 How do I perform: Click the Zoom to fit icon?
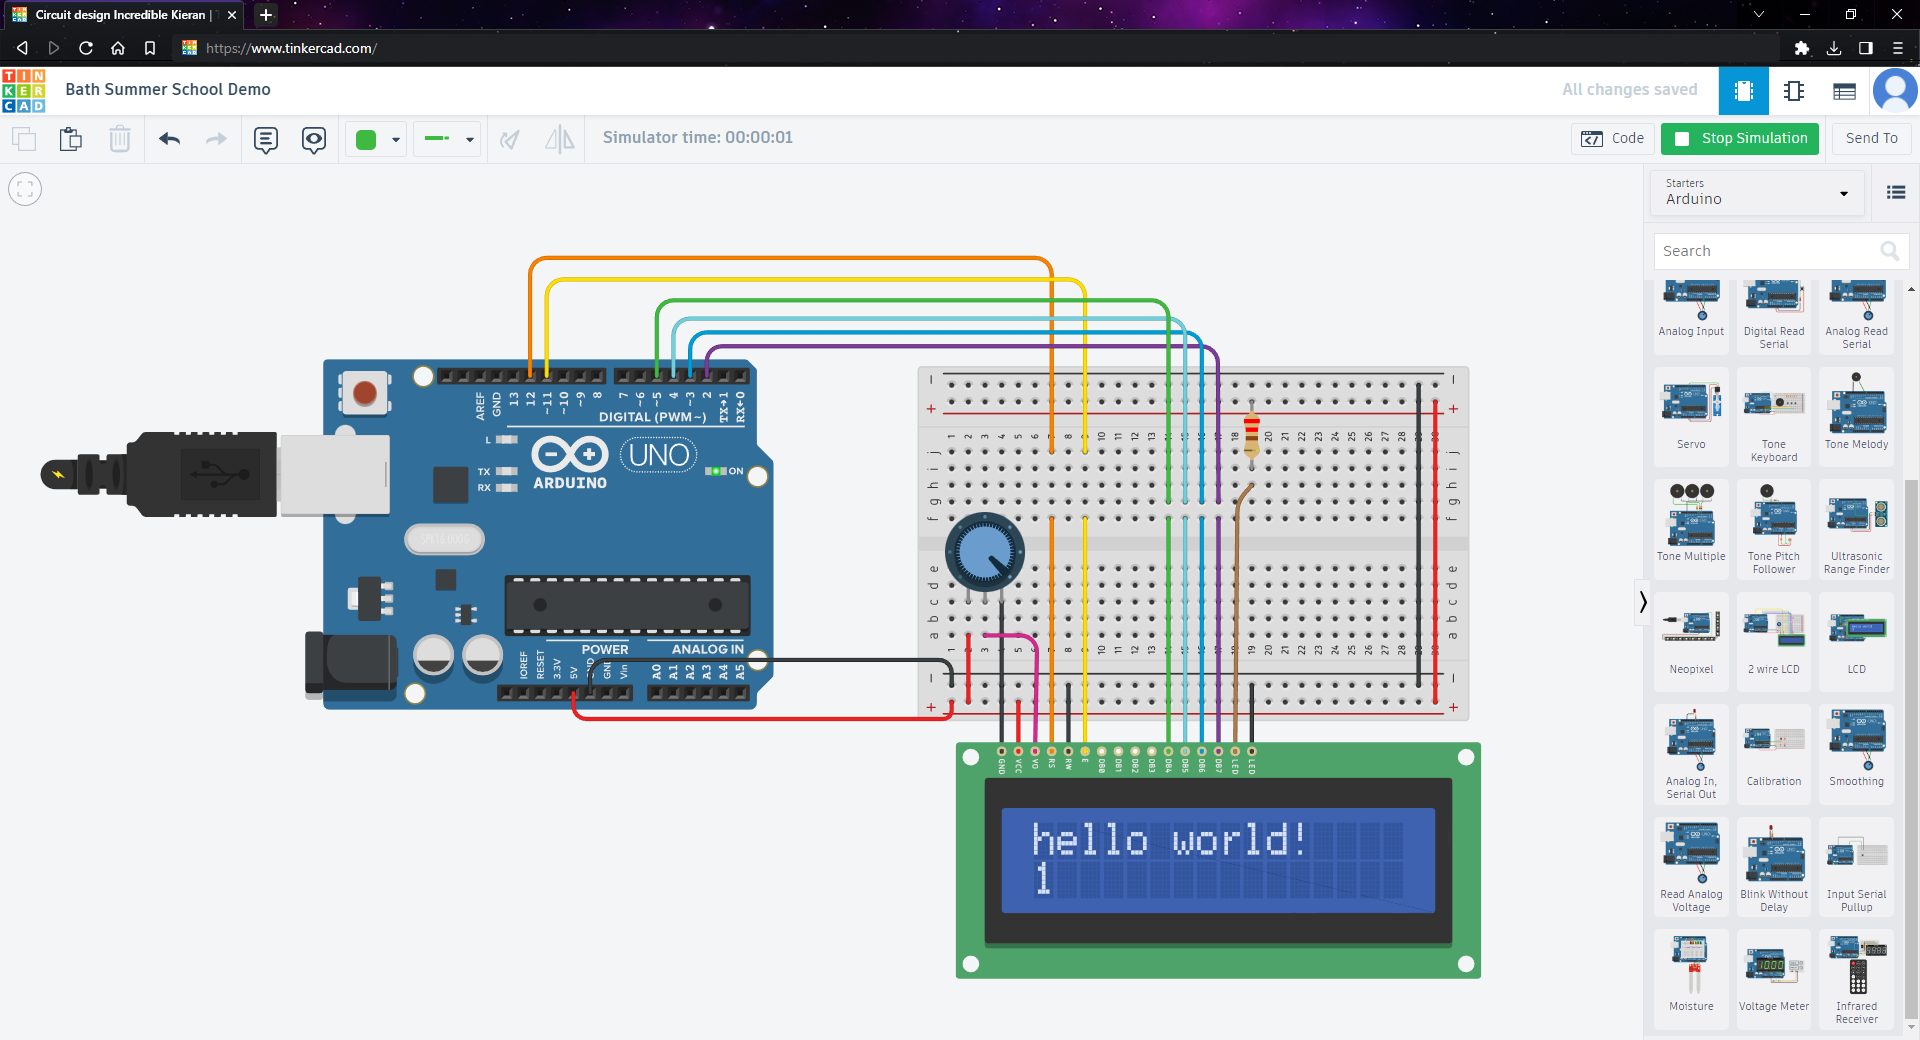(x=25, y=189)
